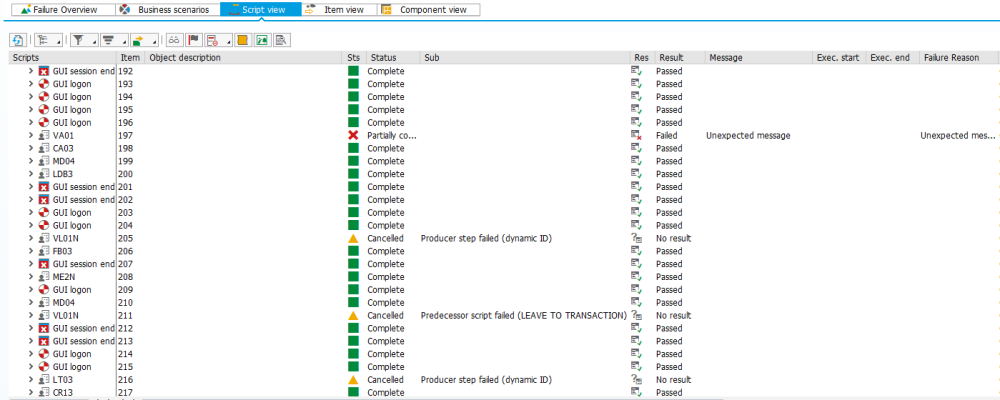Click the GUI logon icon for item 209

[x=44, y=290]
